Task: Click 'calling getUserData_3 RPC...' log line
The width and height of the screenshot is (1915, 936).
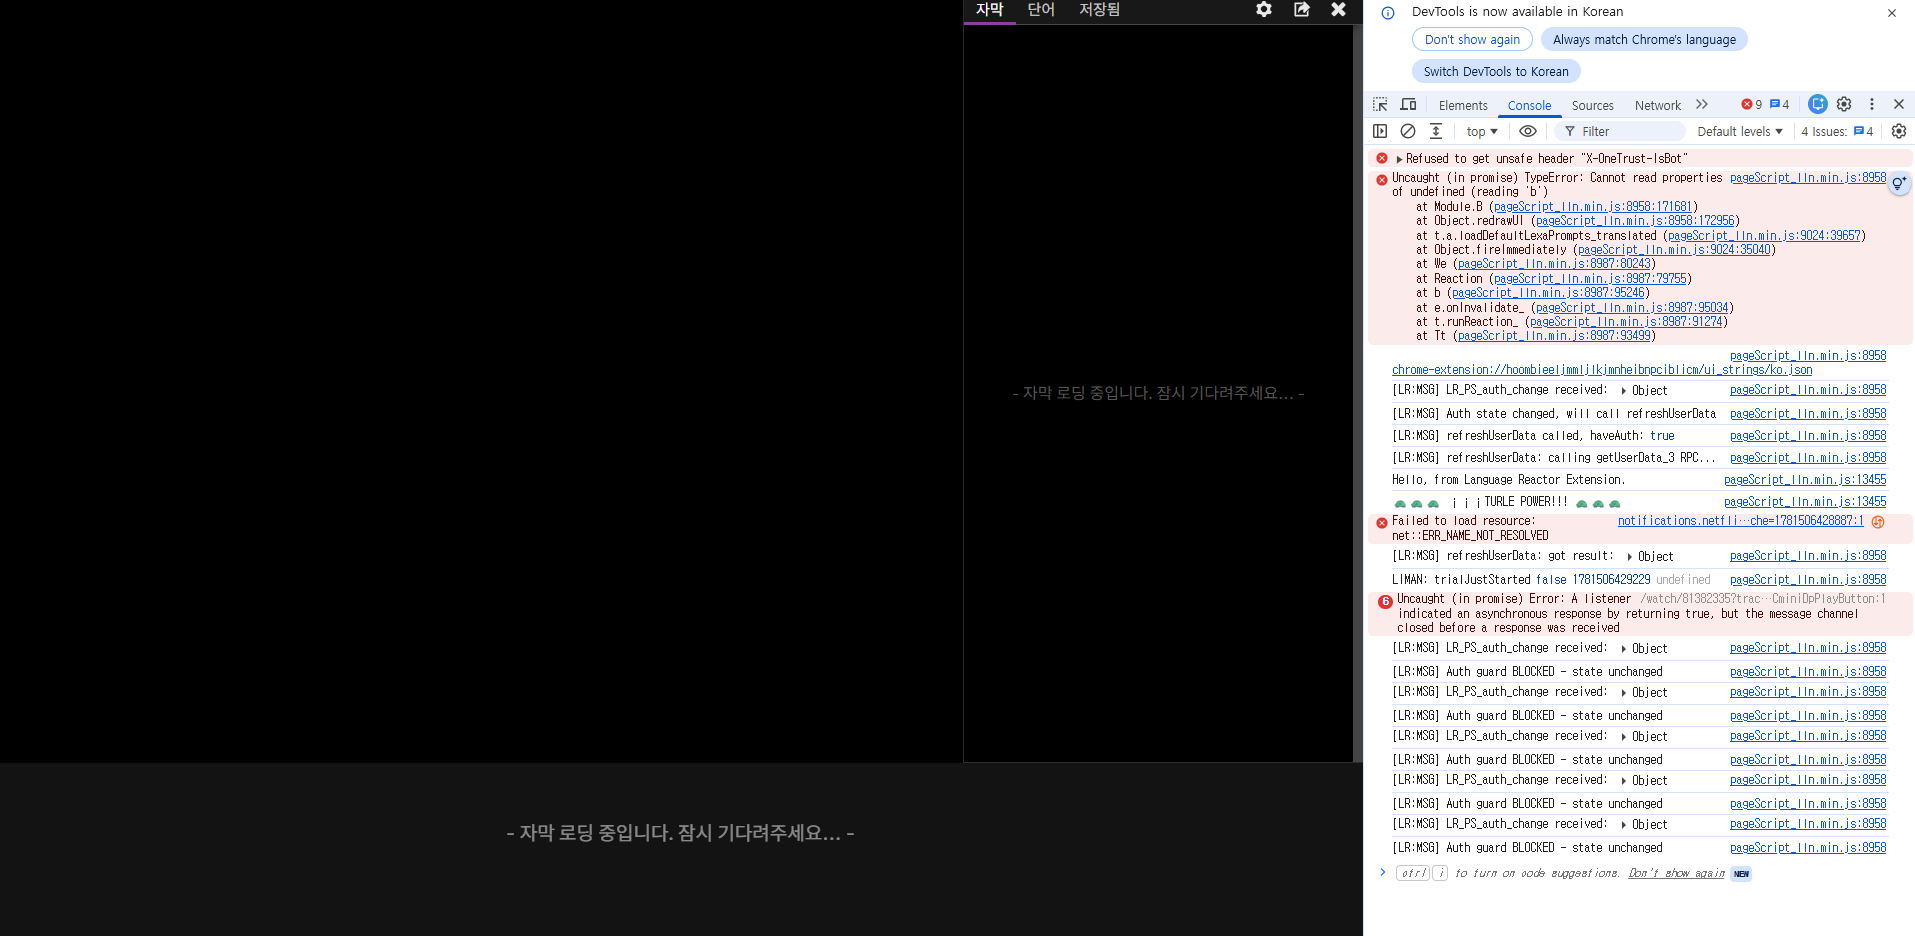Action: coord(1554,457)
